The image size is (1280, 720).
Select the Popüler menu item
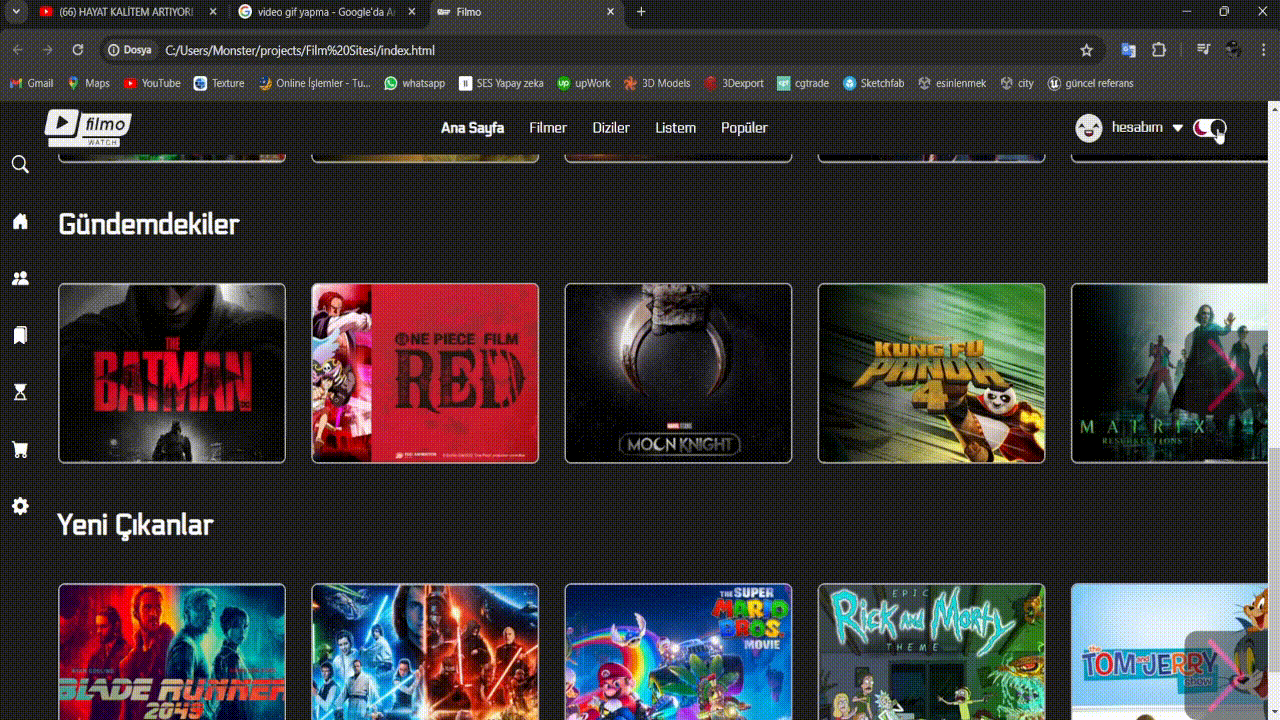744,128
